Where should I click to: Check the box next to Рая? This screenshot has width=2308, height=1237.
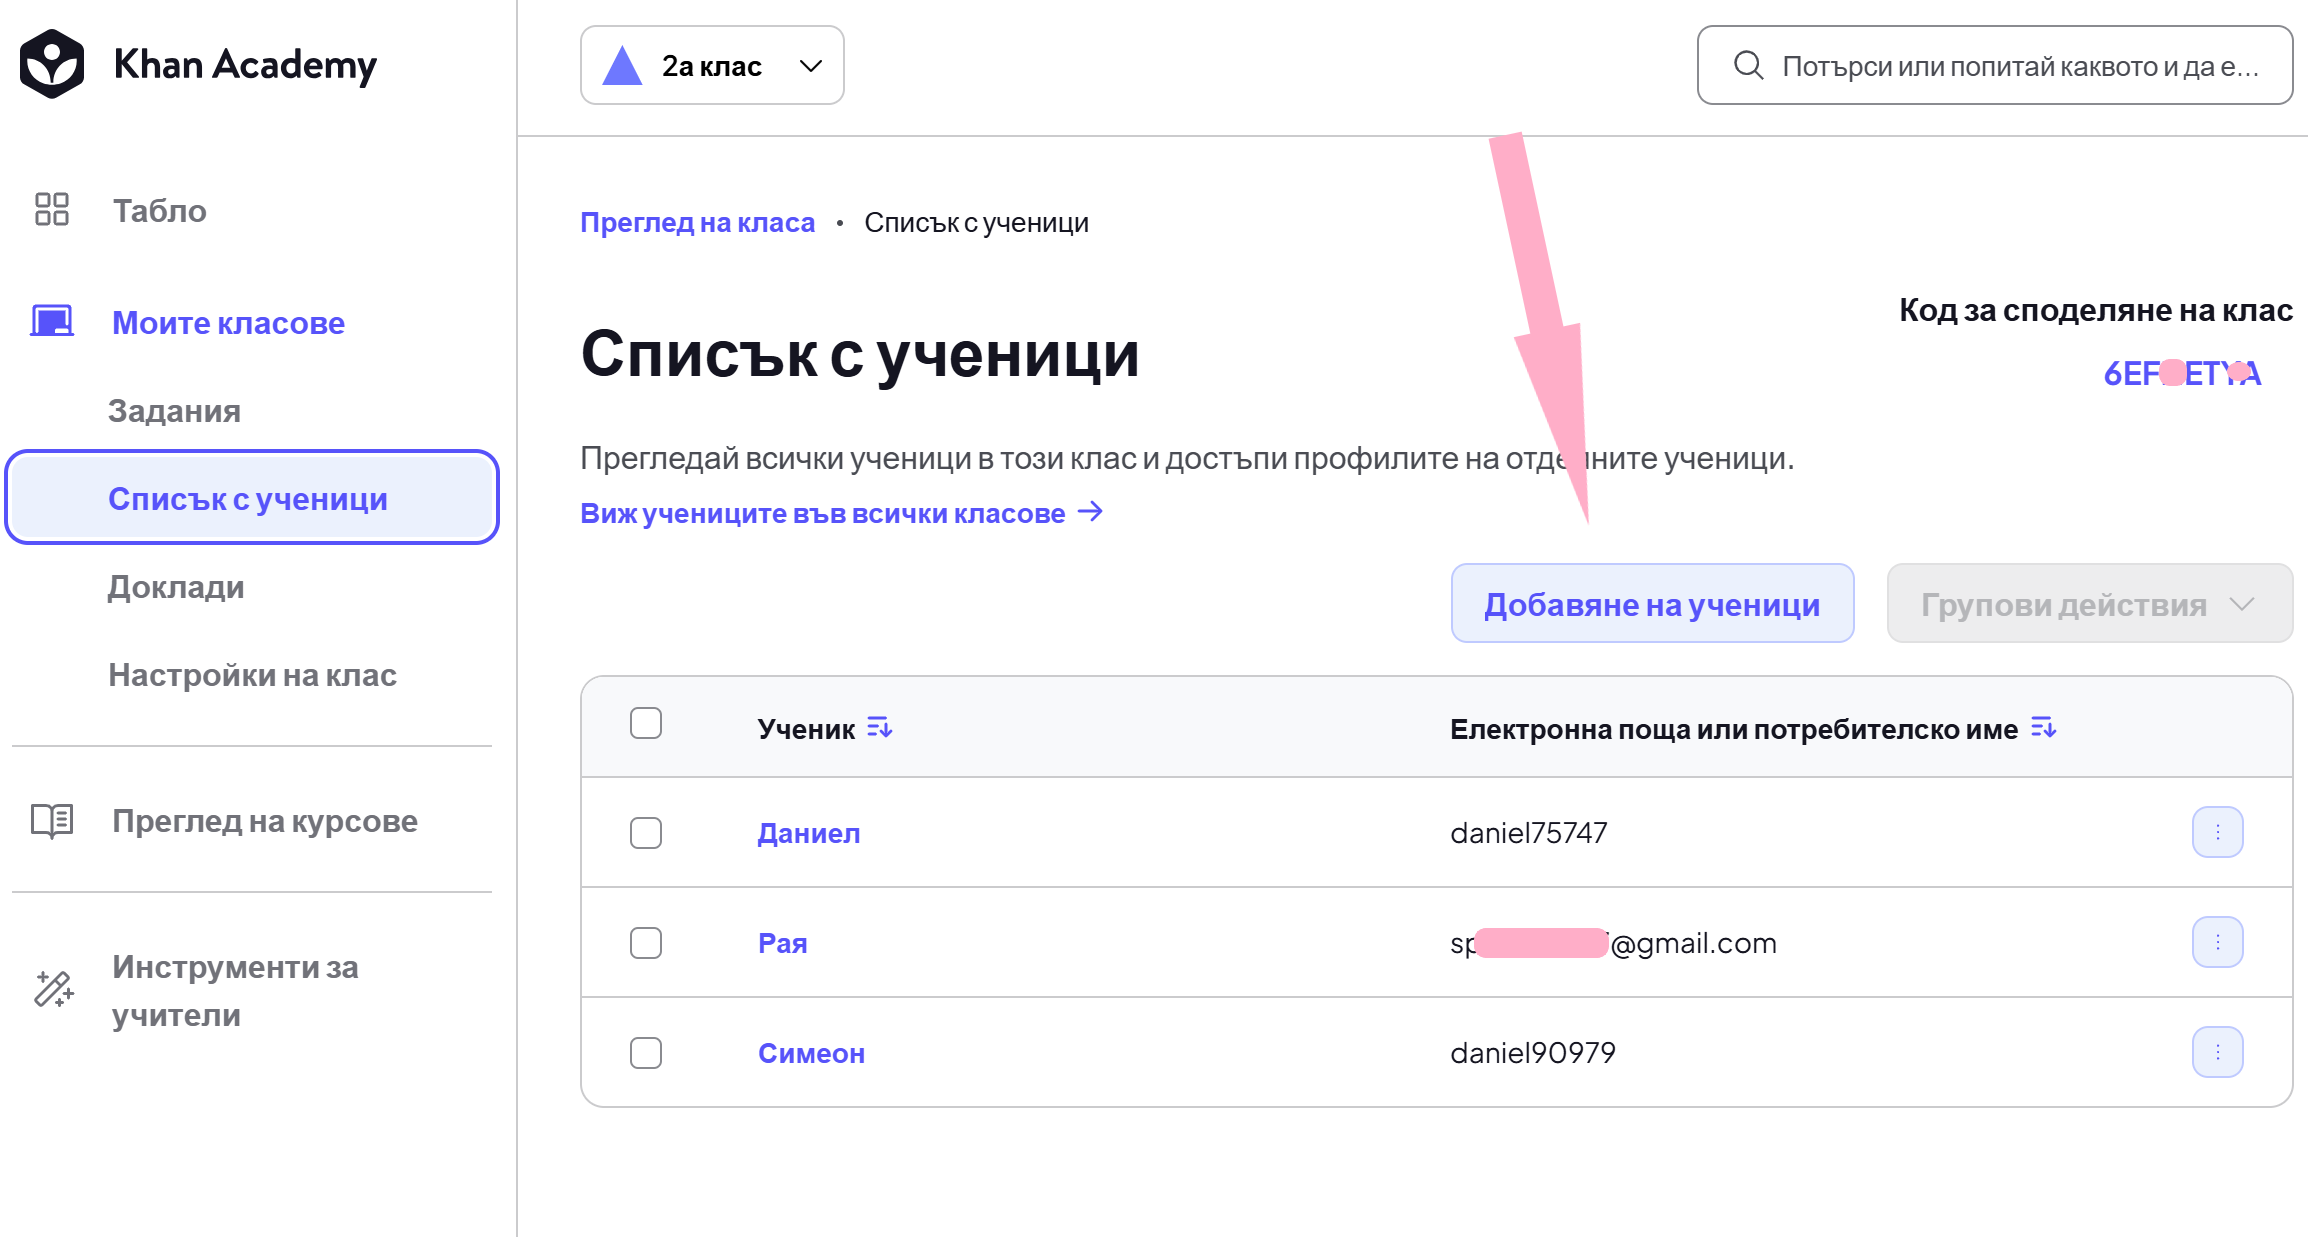(646, 943)
